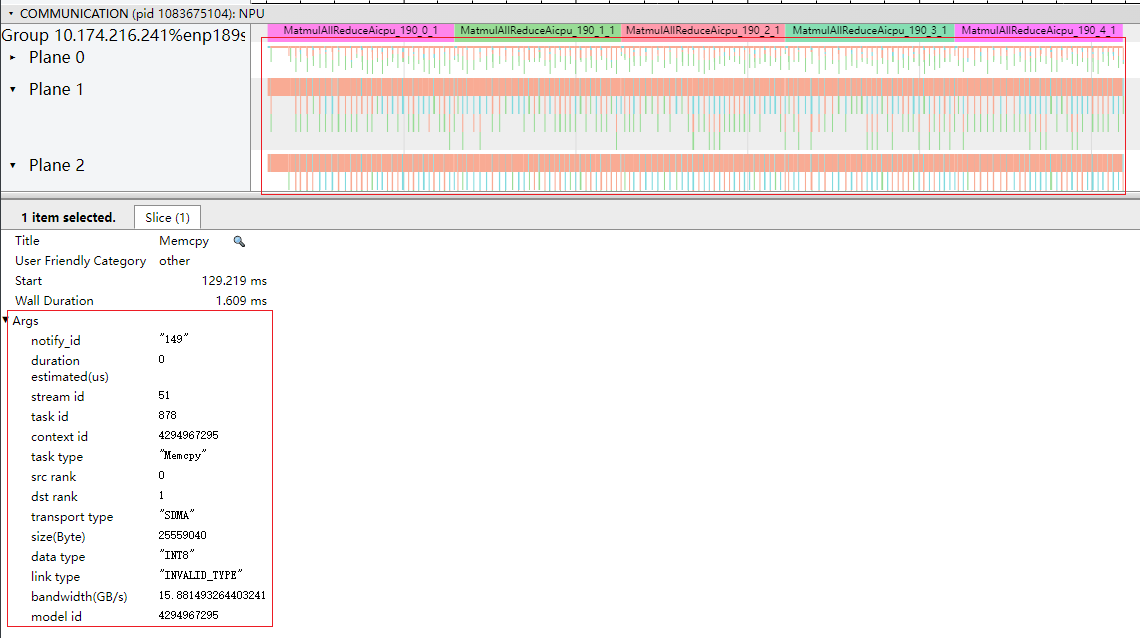Click the "1 item selected." label
This screenshot has height=638, width=1140.
(x=68, y=217)
